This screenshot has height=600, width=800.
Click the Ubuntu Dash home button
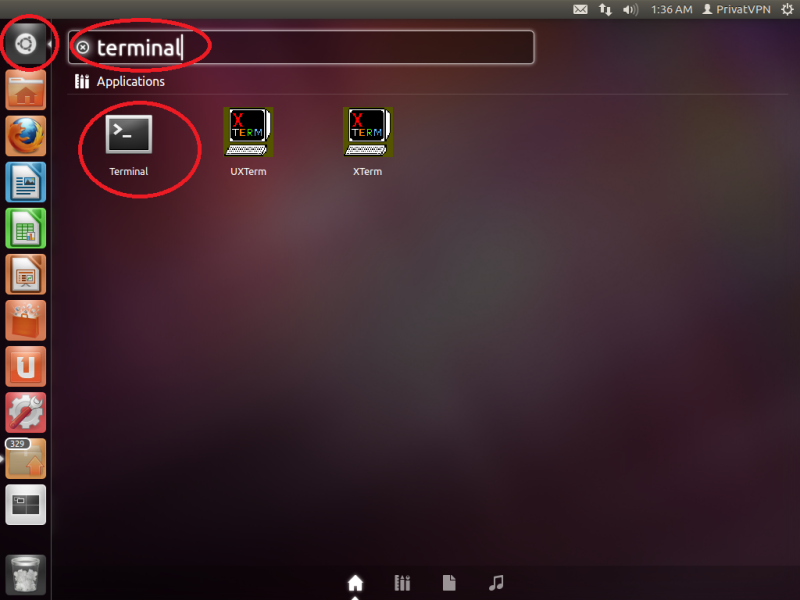point(25,45)
